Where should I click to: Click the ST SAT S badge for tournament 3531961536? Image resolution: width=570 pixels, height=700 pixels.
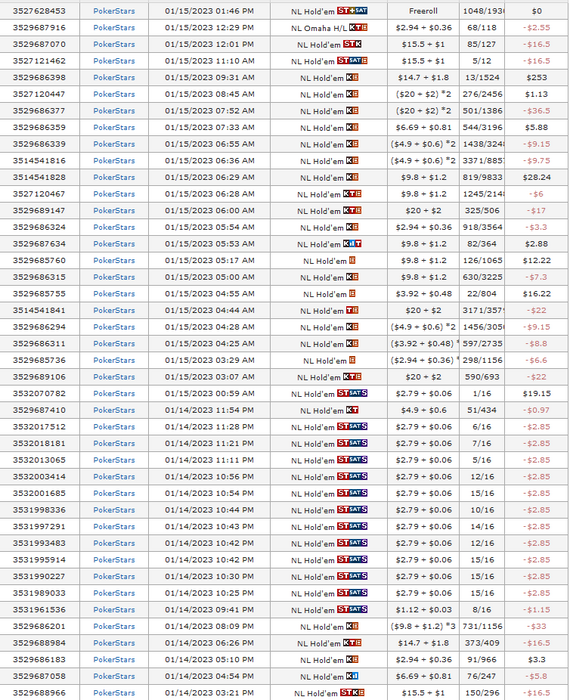[352, 609]
